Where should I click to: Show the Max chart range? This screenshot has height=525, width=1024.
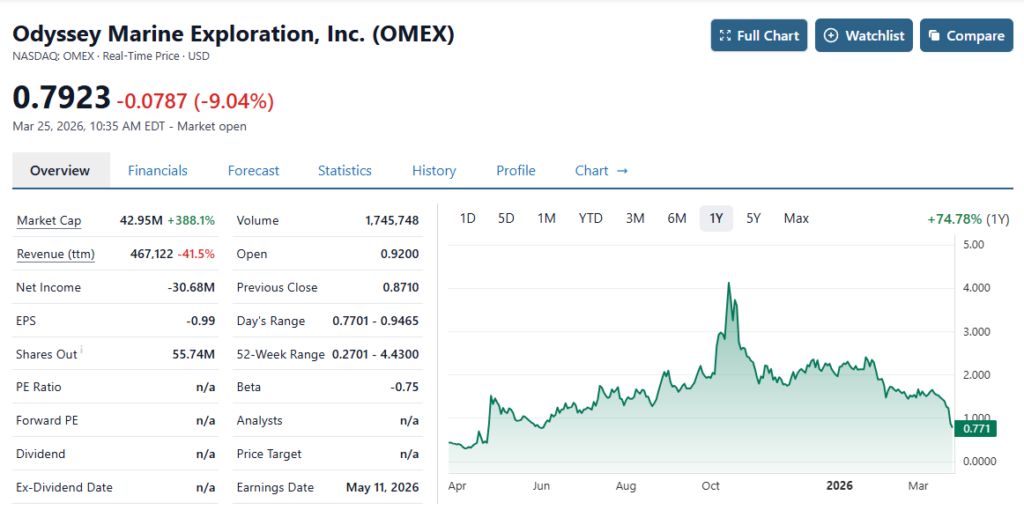[796, 218]
